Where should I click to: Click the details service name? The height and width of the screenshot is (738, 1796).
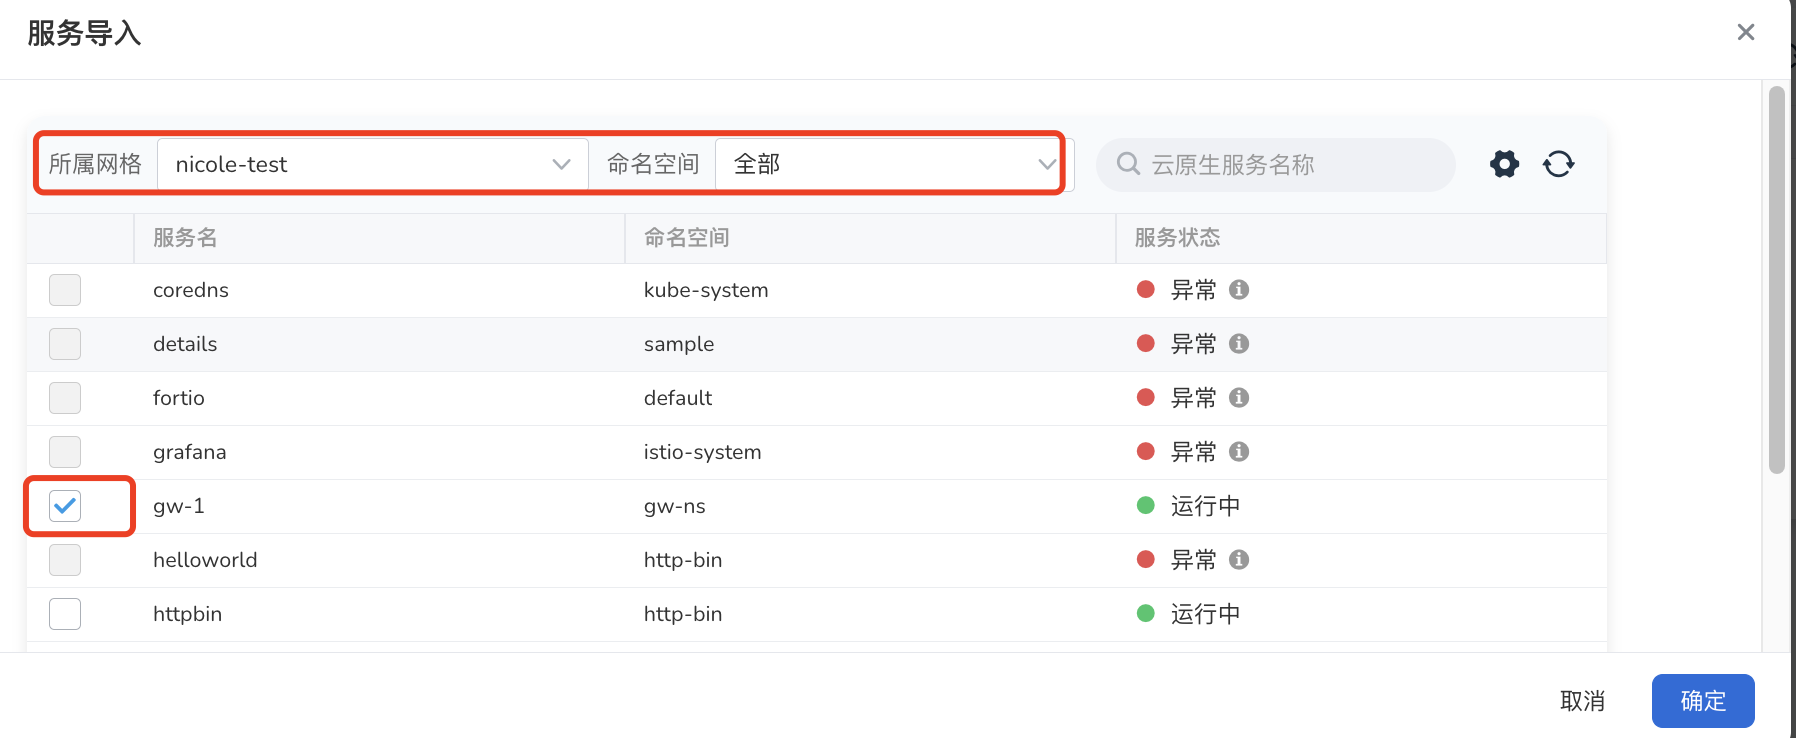click(185, 344)
